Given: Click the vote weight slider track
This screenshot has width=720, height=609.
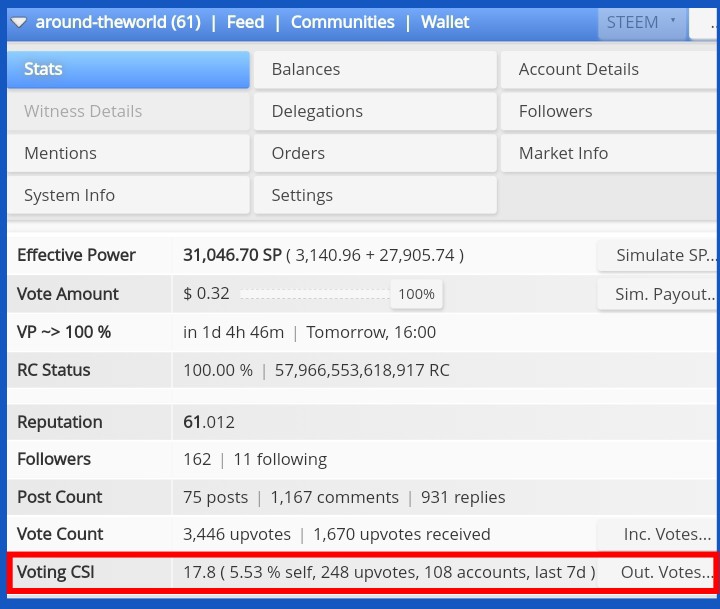Looking at the screenshot, I should coord(315,294).
